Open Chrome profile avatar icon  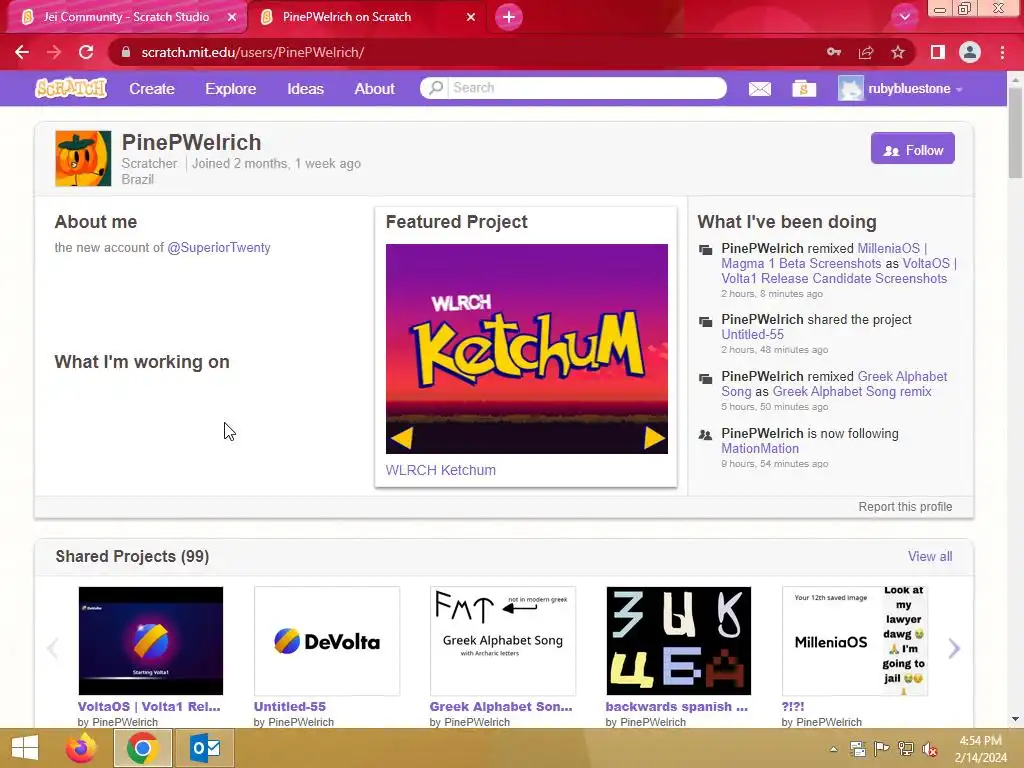[970, 52]
